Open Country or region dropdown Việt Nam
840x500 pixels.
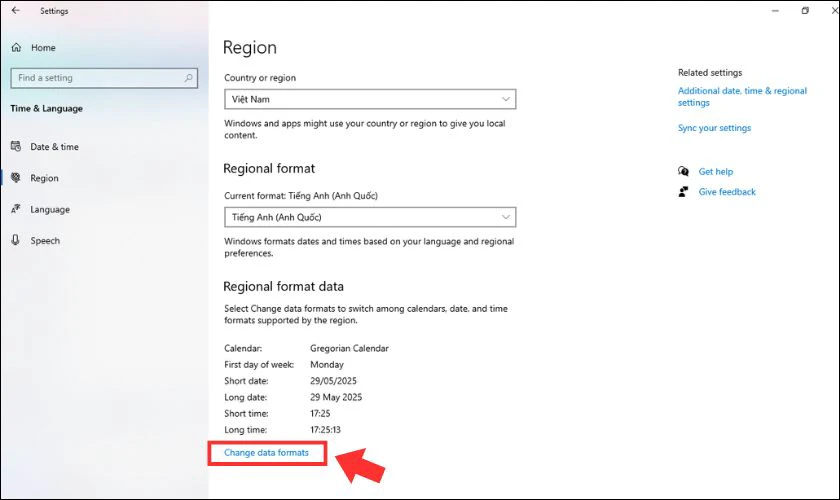(370, 99)
